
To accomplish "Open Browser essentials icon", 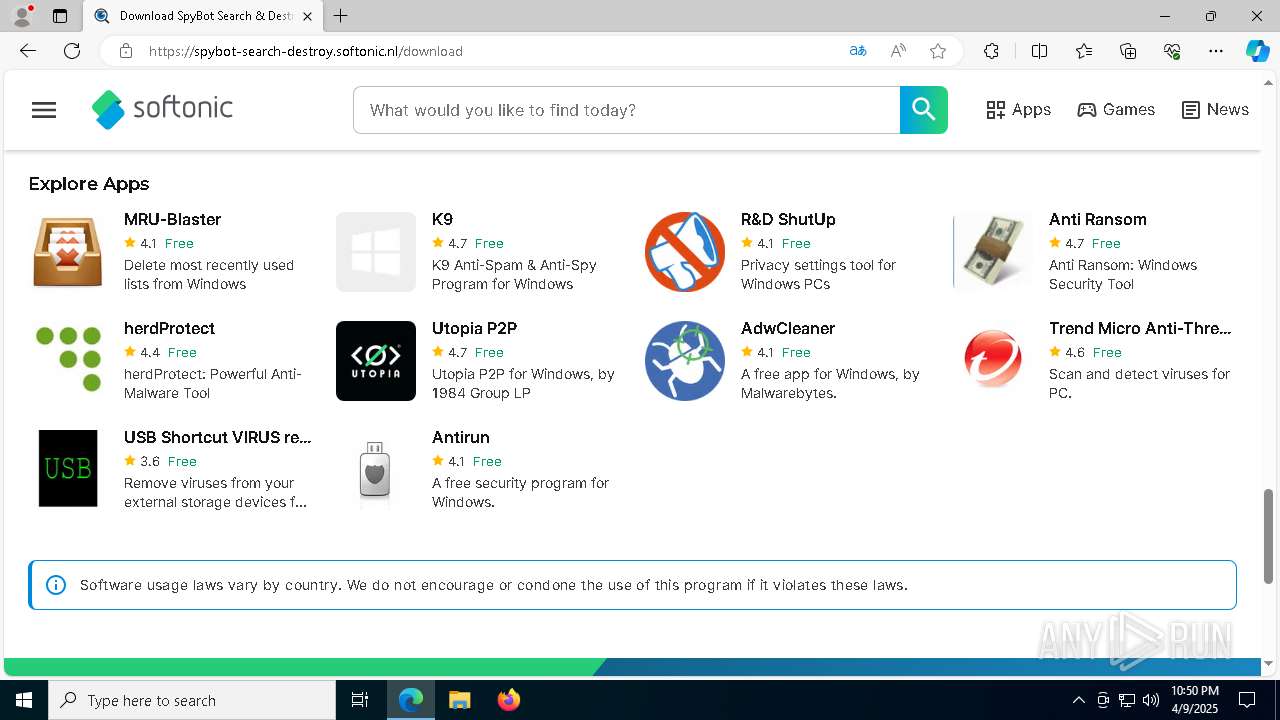I will pos(1172,51).
